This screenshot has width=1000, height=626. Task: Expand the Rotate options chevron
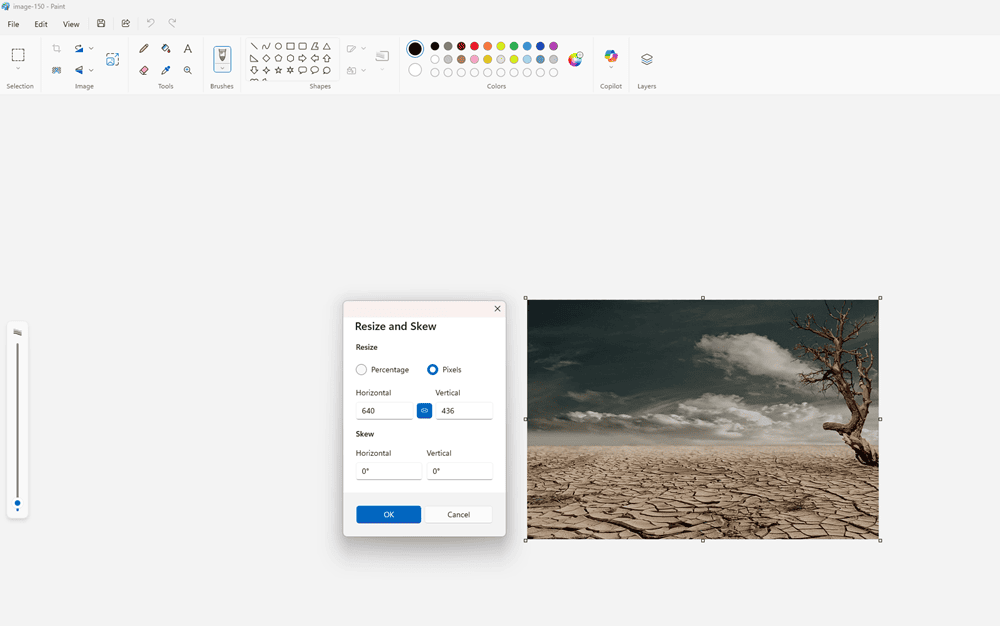(91, 48)
